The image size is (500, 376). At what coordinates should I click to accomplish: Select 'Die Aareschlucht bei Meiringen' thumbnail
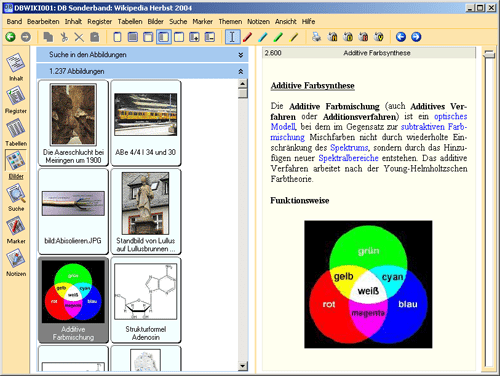tap(73, 123)
